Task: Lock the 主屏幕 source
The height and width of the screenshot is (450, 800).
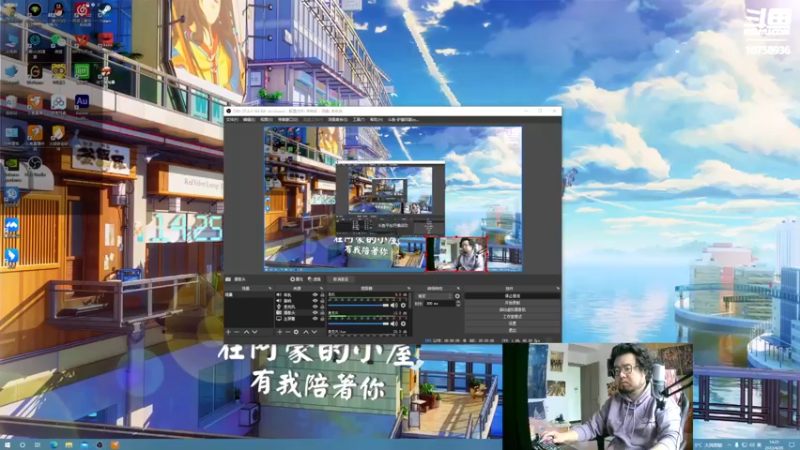Action: (x=322, y=319)
